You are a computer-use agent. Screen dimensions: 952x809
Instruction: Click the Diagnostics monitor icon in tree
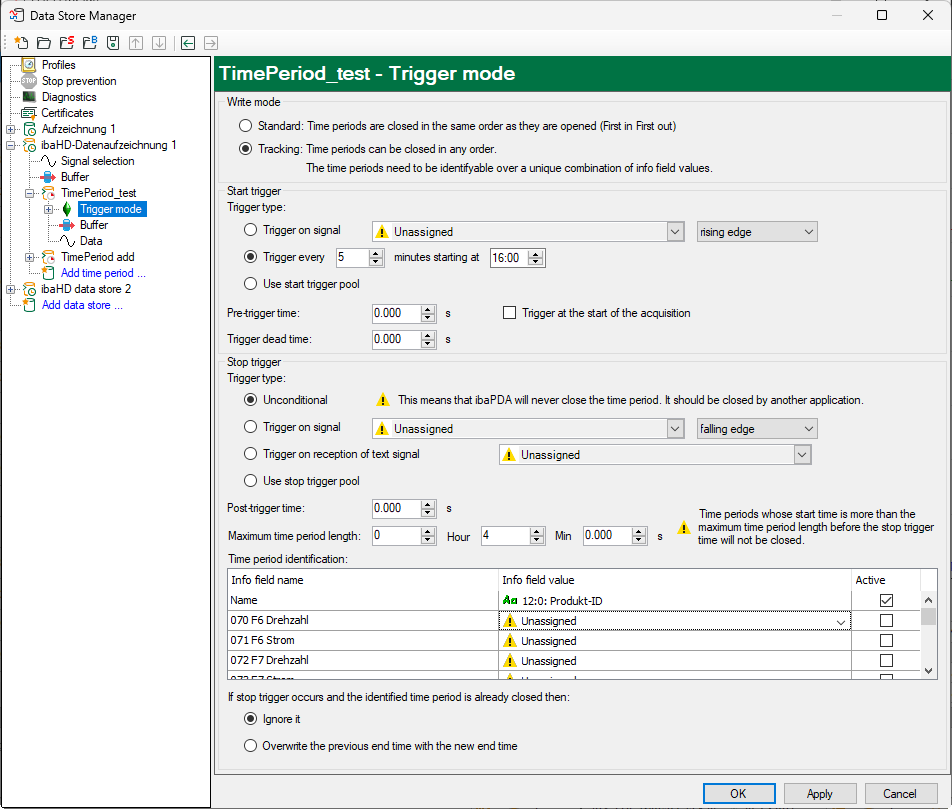pos(29,97)
